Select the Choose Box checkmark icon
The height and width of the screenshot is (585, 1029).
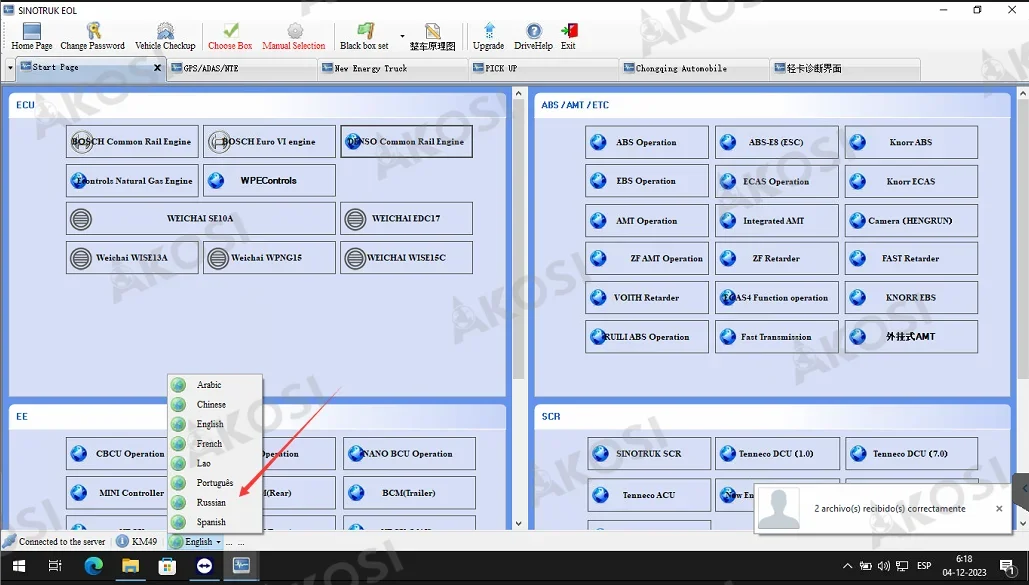pyautogui.click(x=230, y=31)
